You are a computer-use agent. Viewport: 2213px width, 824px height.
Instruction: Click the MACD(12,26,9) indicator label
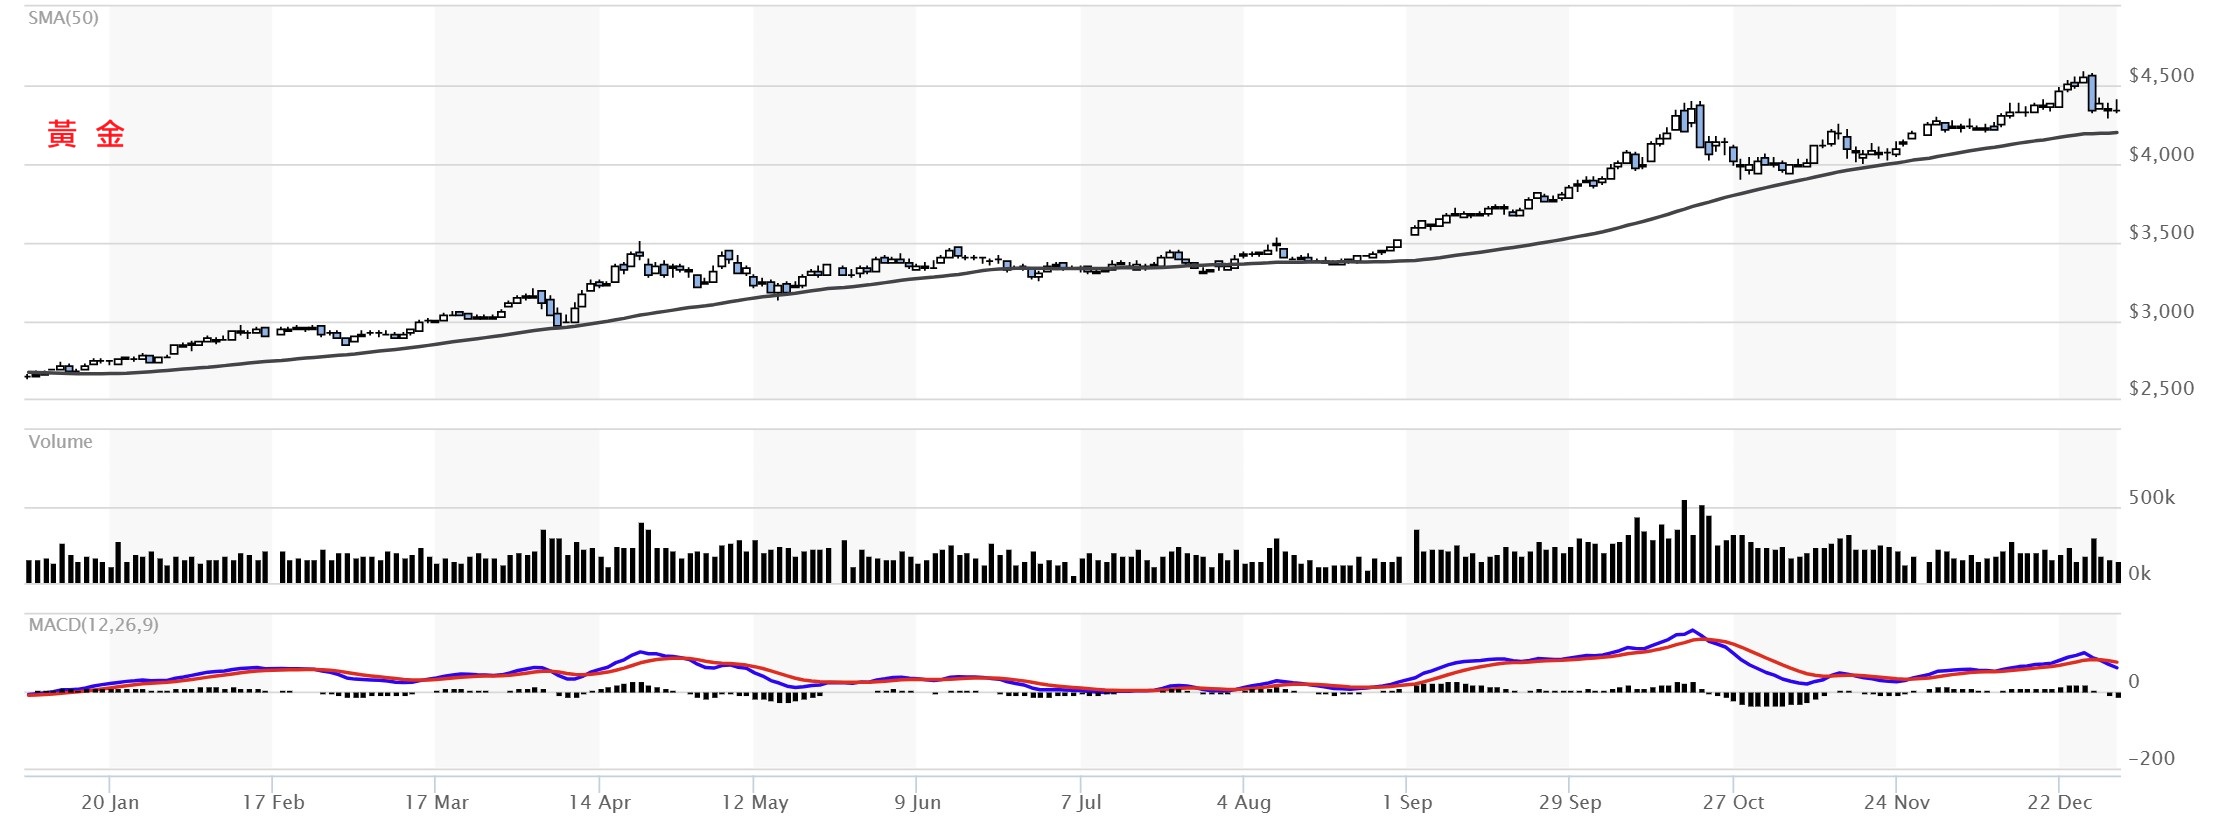coord(93,625)
